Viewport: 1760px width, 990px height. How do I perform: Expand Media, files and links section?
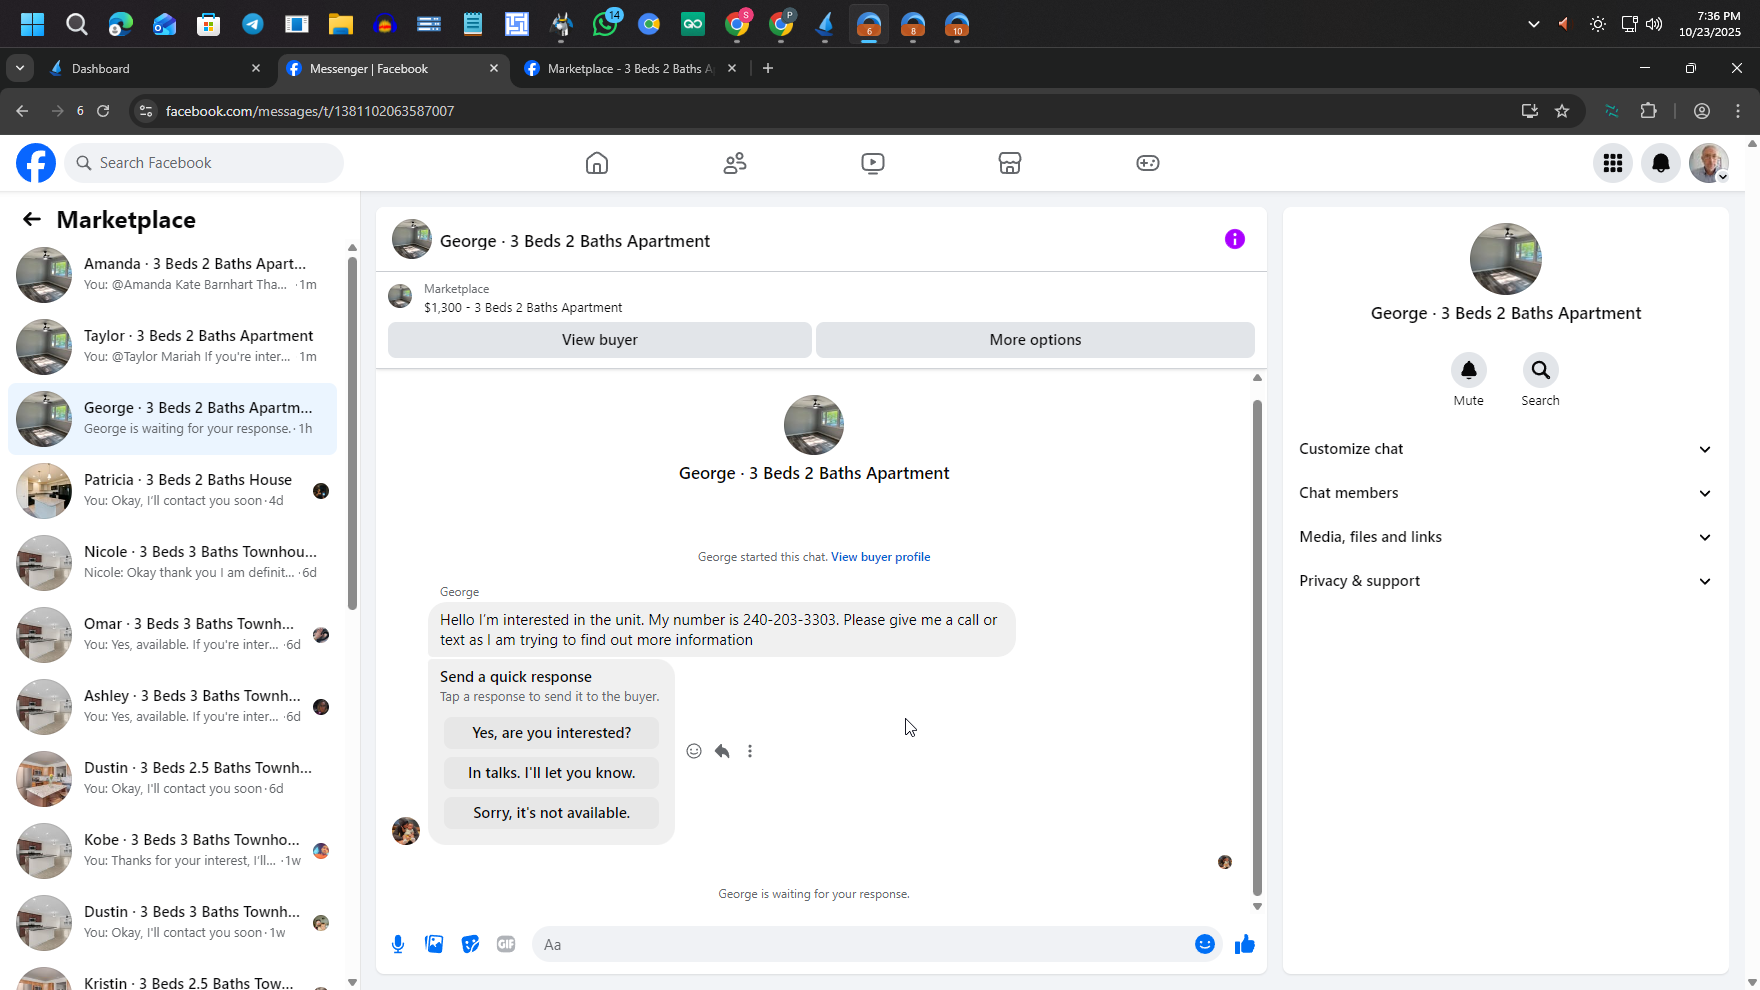coord(1506,537)
